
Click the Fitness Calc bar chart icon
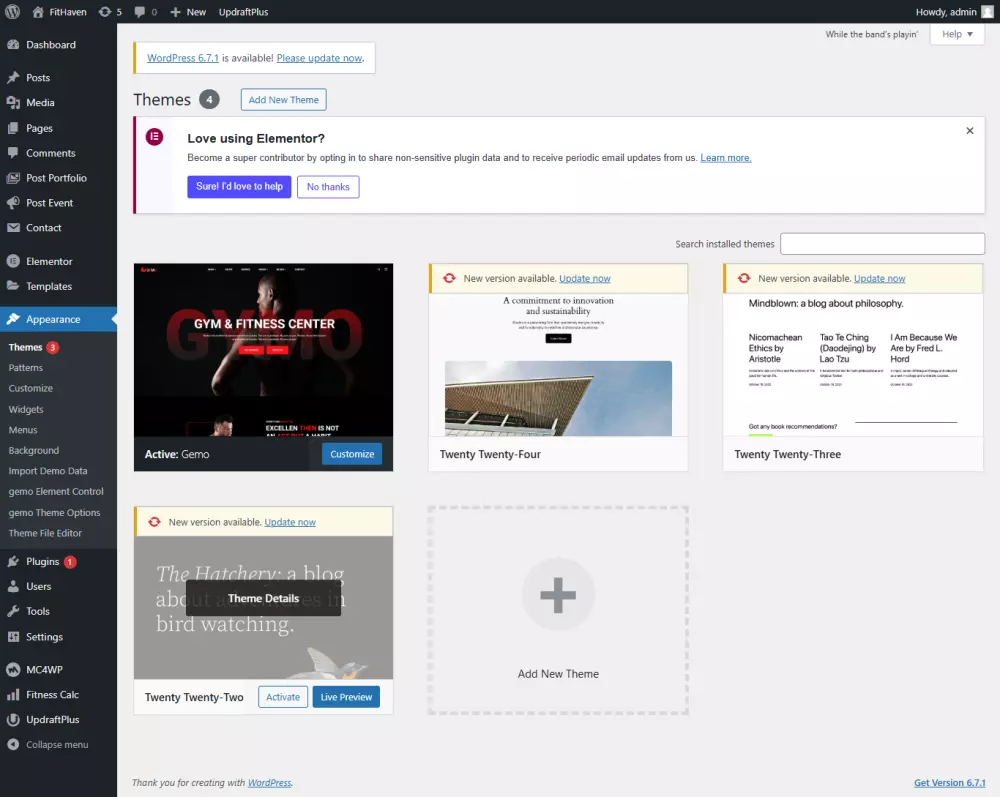pos(13,694)
